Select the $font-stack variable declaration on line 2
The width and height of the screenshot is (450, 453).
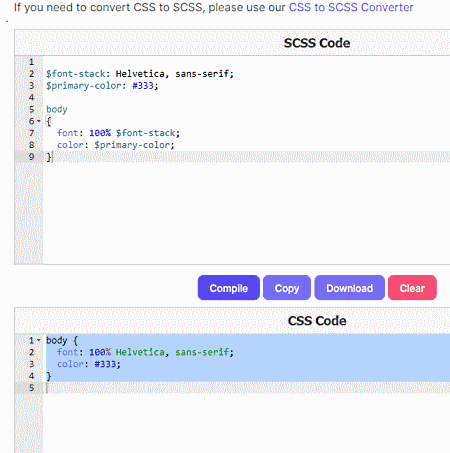140,74
